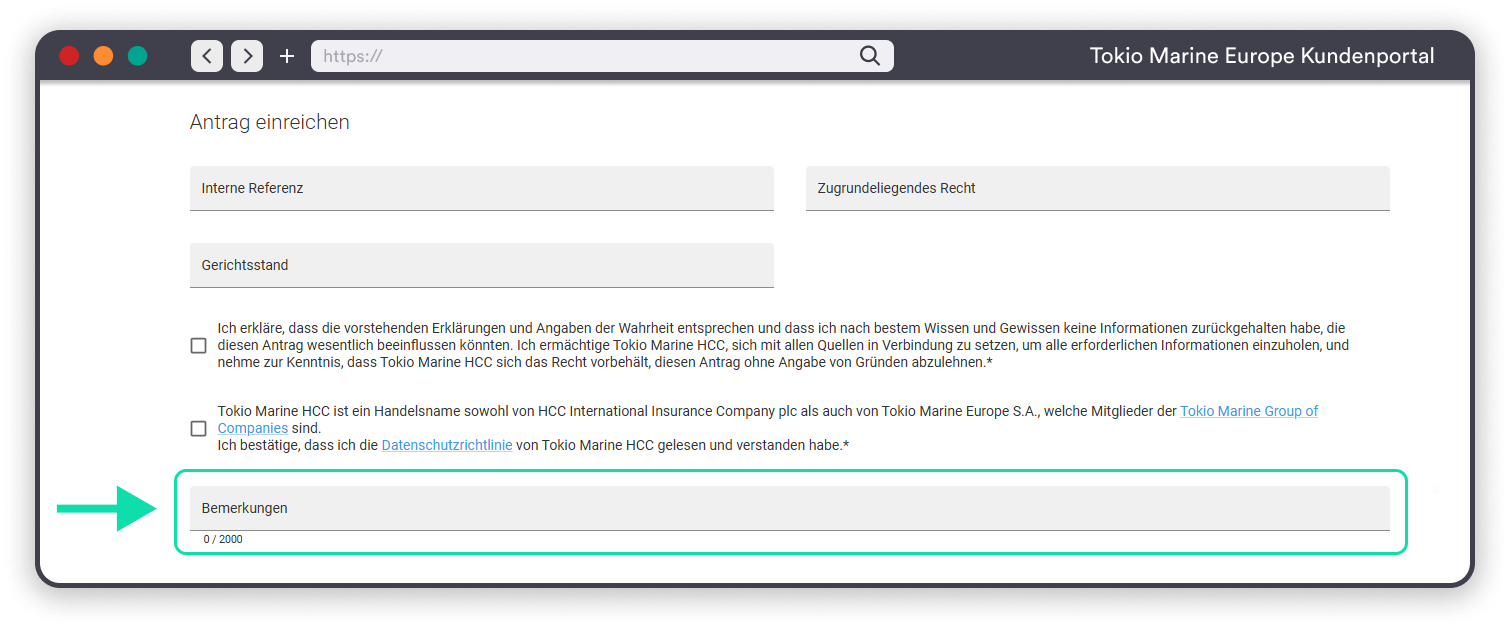
Task: Click into the Bemerkungen text field
Action: (789, 508)
